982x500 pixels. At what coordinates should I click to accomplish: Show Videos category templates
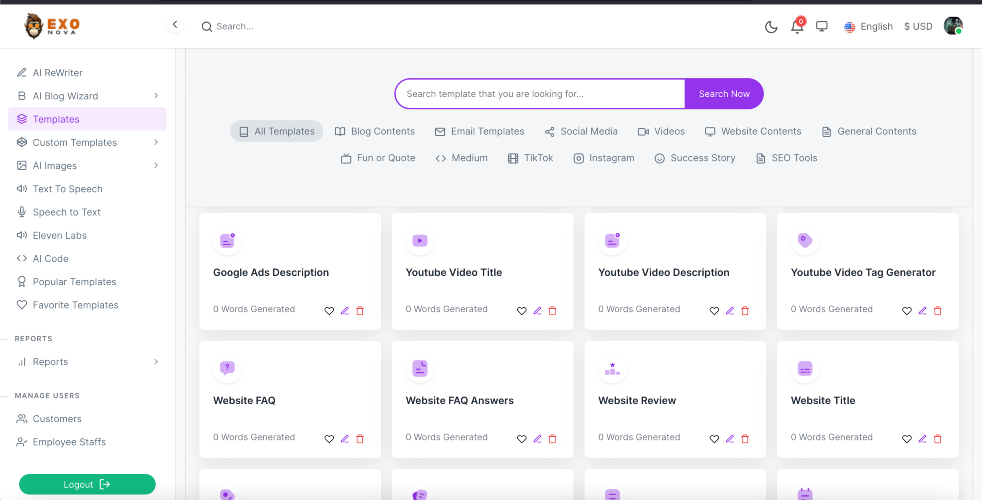661,131
